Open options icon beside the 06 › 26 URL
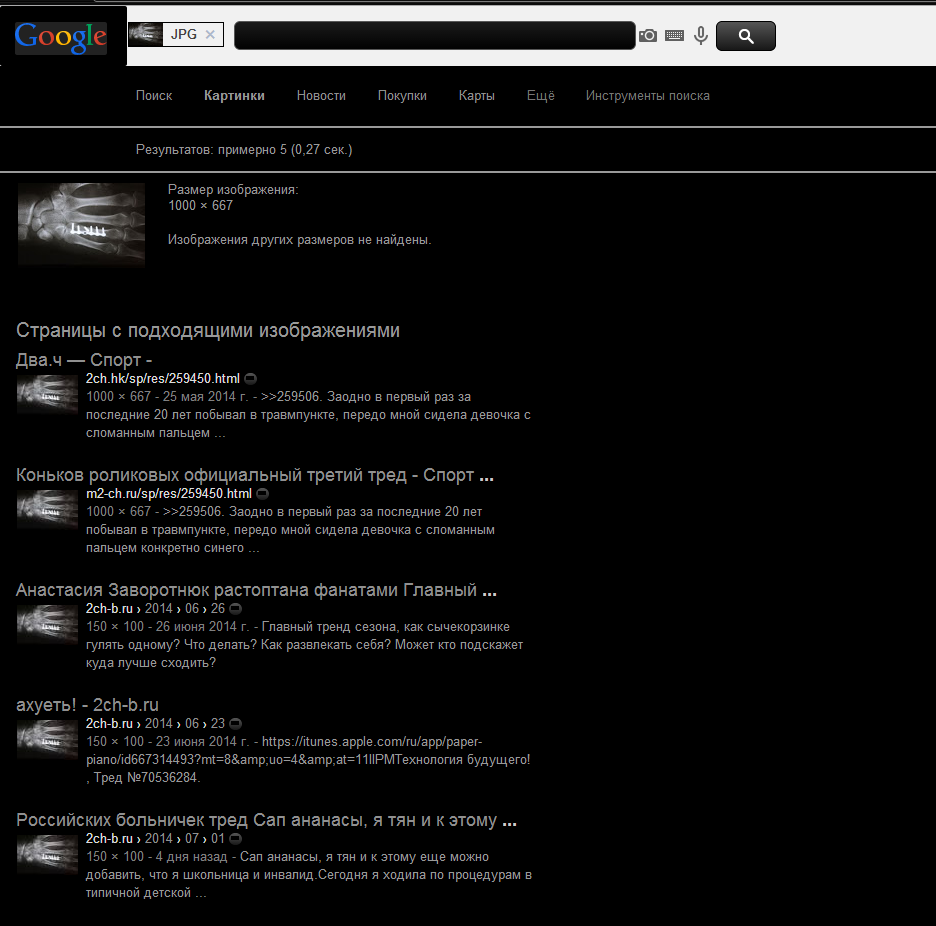This screenshot has height=926, width=936. tap(236, 608)
